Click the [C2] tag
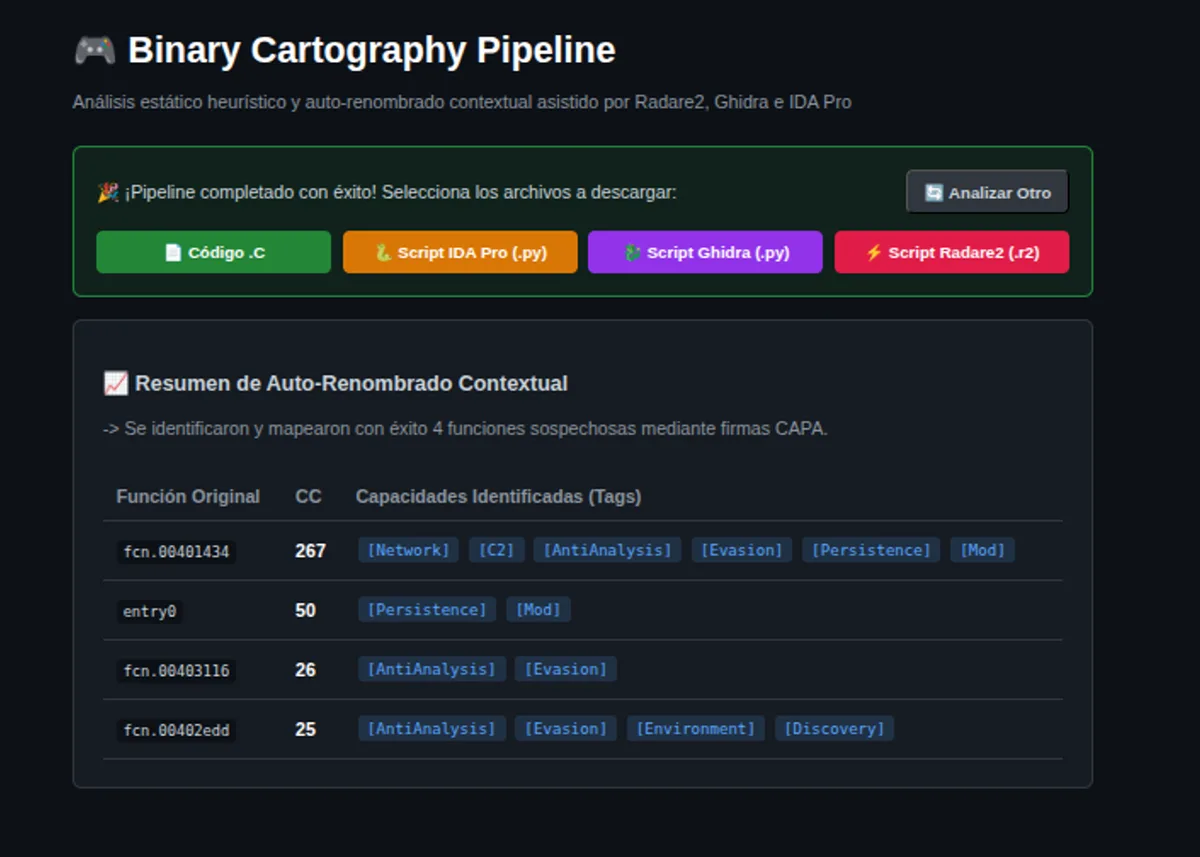Screen dimensions: 1200x857 pos(496,550)
